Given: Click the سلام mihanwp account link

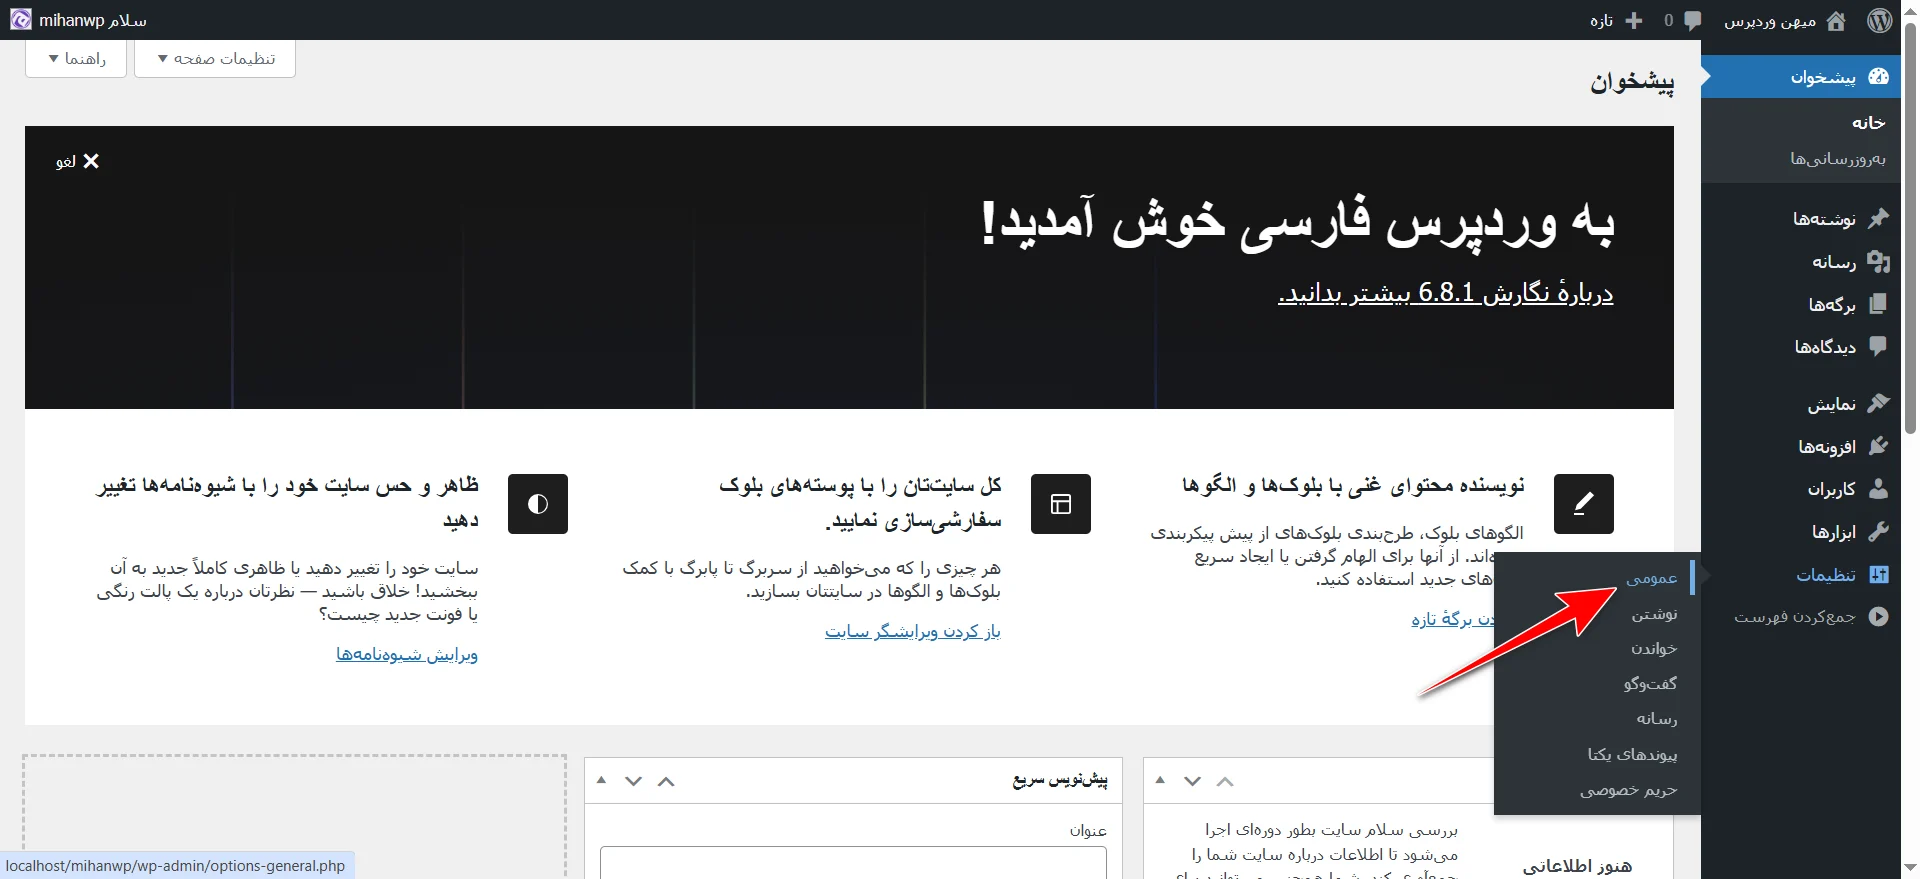Looking at the screenshot, I should [x=92, y=20].
